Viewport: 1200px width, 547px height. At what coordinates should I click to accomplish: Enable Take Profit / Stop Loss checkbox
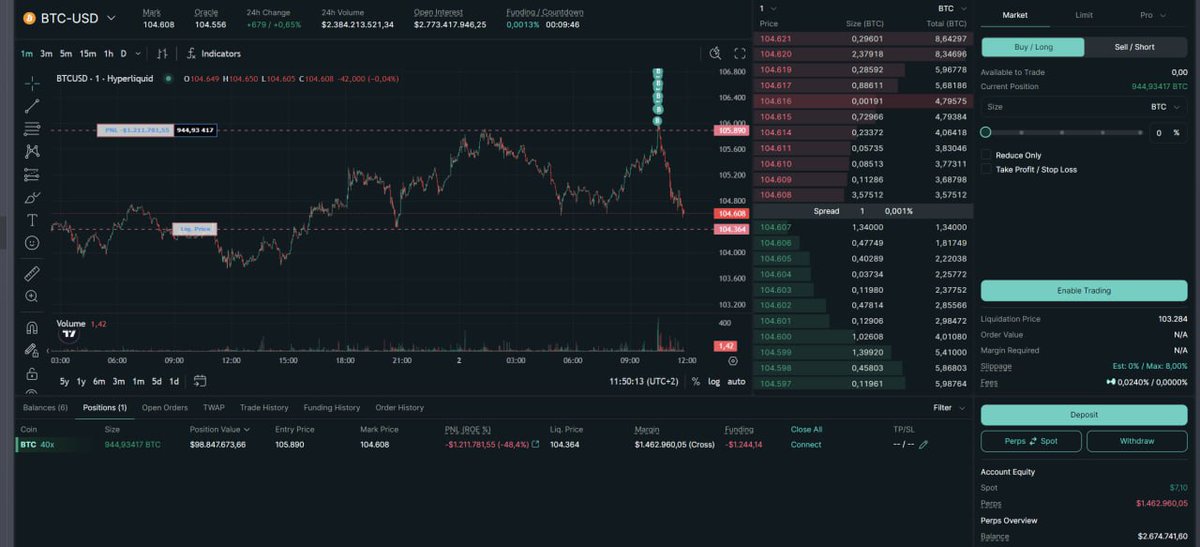point(986,169)
